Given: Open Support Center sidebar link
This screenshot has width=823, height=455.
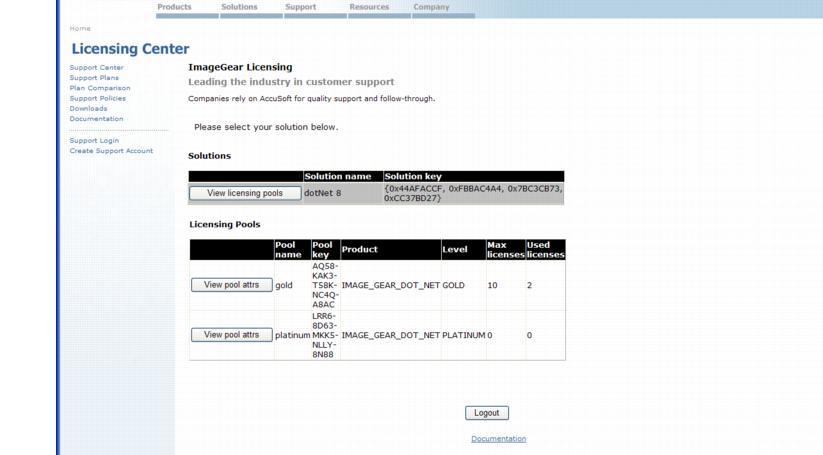Looking at the screenshot, I should tap(97, 68).
